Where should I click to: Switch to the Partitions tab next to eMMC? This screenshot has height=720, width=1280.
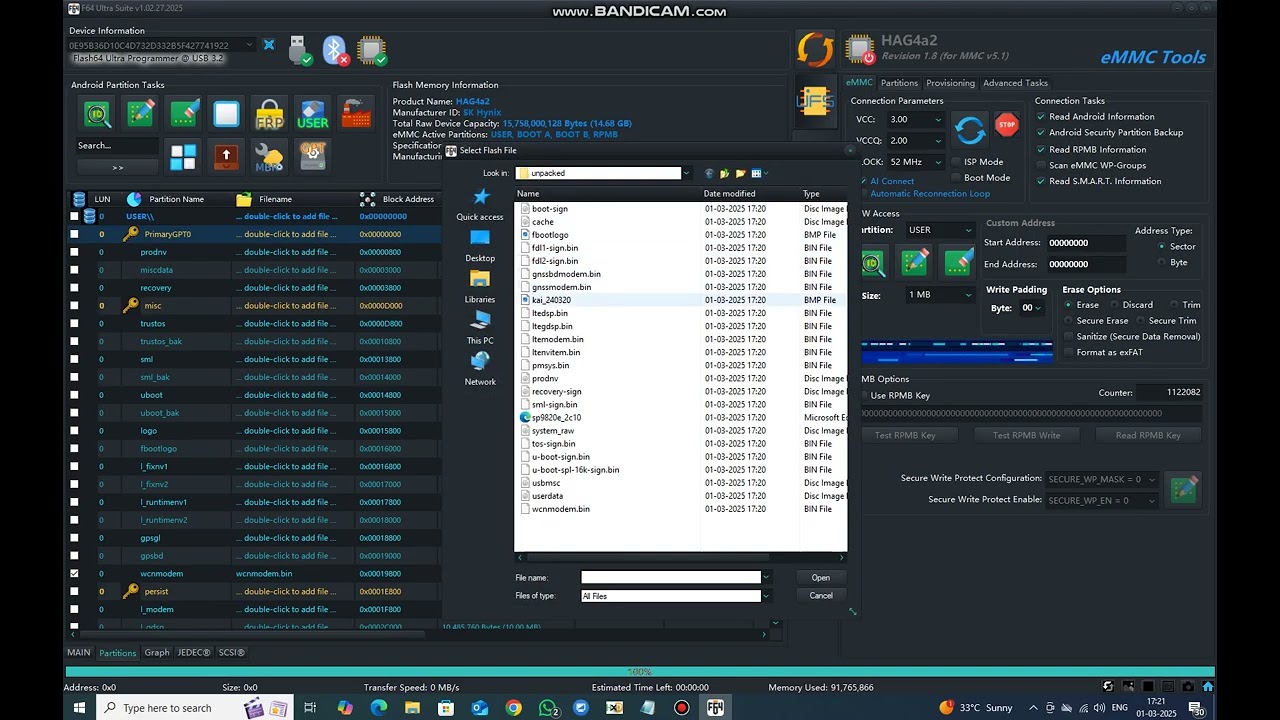pyautogui.click(x=900, y=83)
